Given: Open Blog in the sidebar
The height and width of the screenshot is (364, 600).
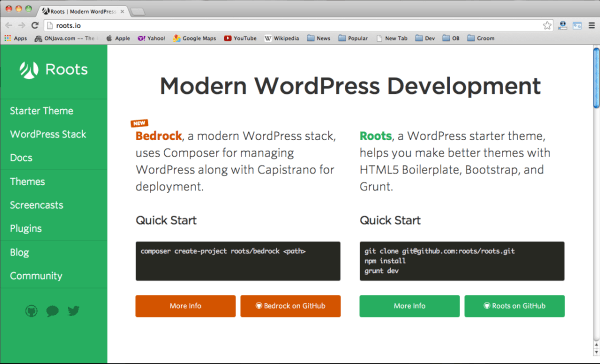Looking at the screenshot, I should click(x=19, y=253).
